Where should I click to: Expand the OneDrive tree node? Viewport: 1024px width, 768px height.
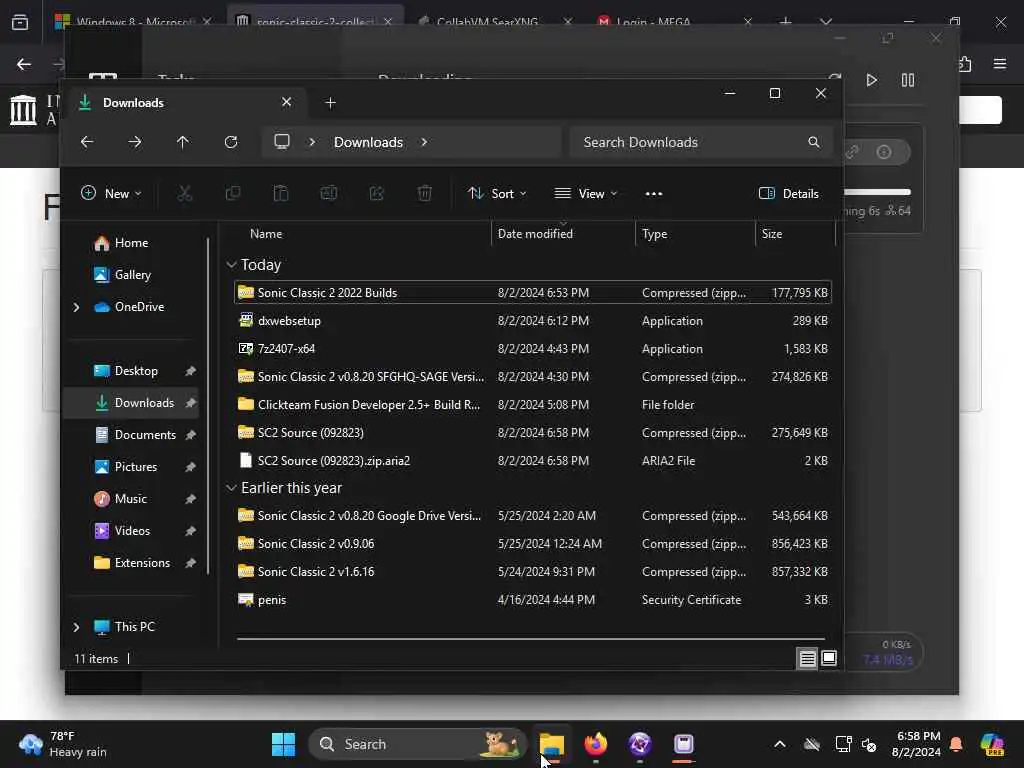click(x=76, y=307)
